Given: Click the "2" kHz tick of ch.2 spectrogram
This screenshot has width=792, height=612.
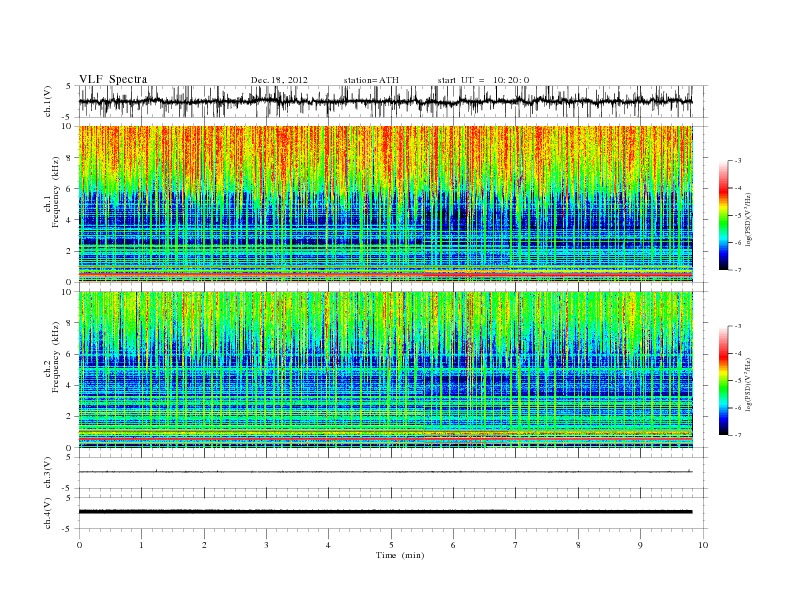Looking at the screenshot, I should coord(69,417).
